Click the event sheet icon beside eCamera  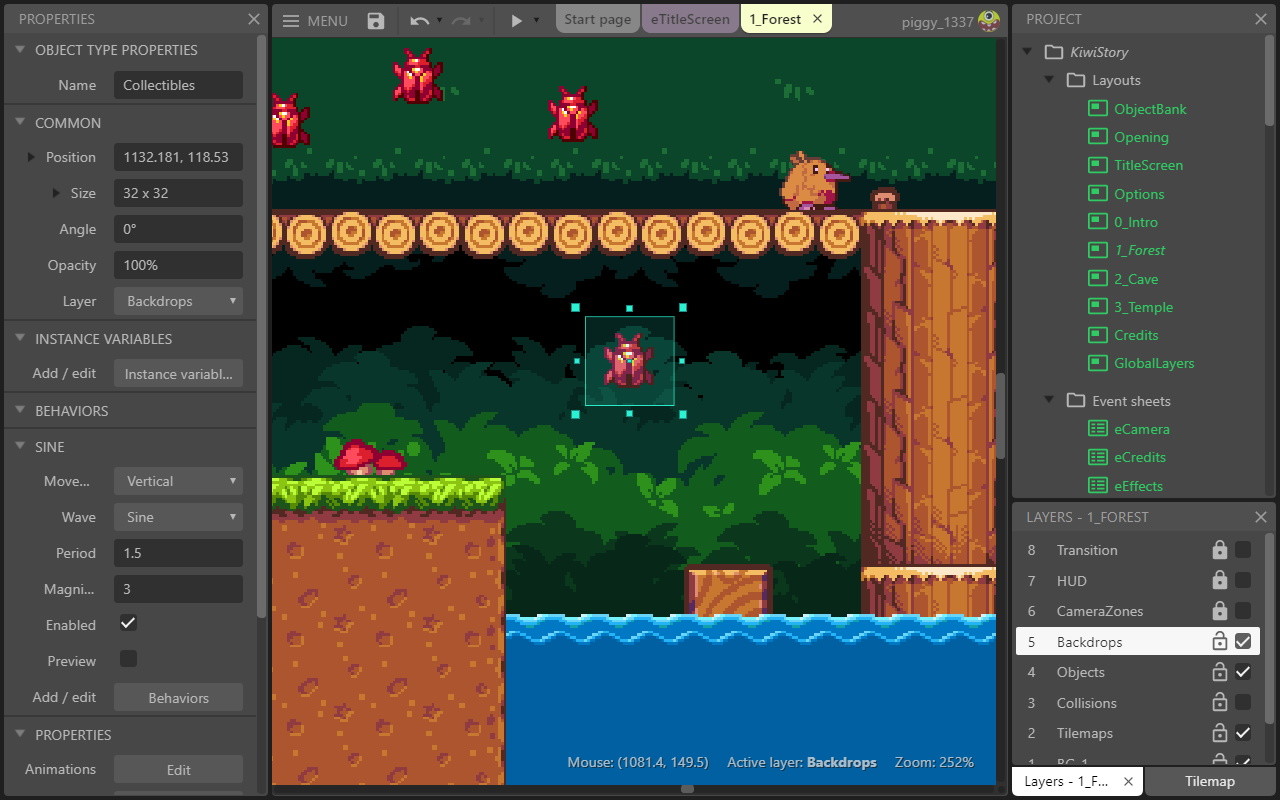click(1096, 428)
